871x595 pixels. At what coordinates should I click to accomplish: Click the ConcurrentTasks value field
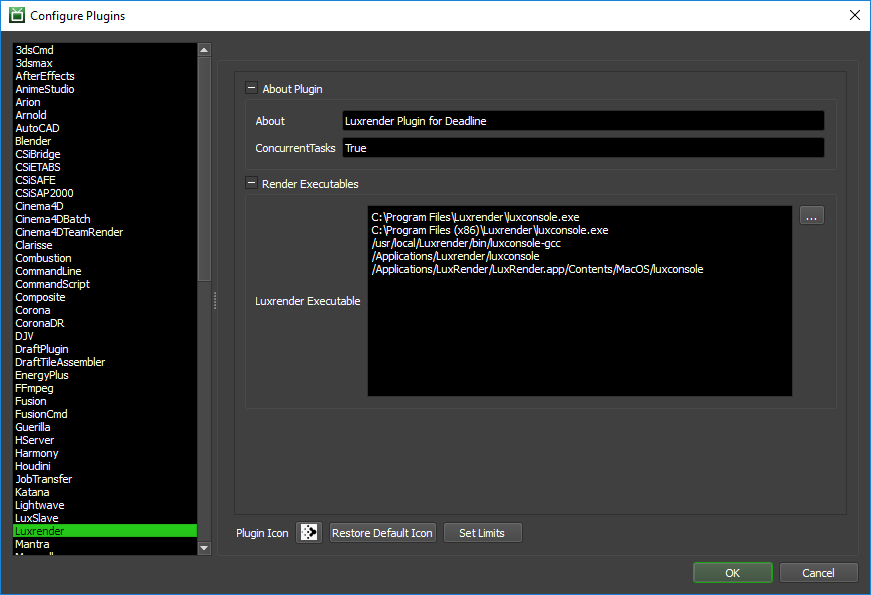[x=582, y=148]
